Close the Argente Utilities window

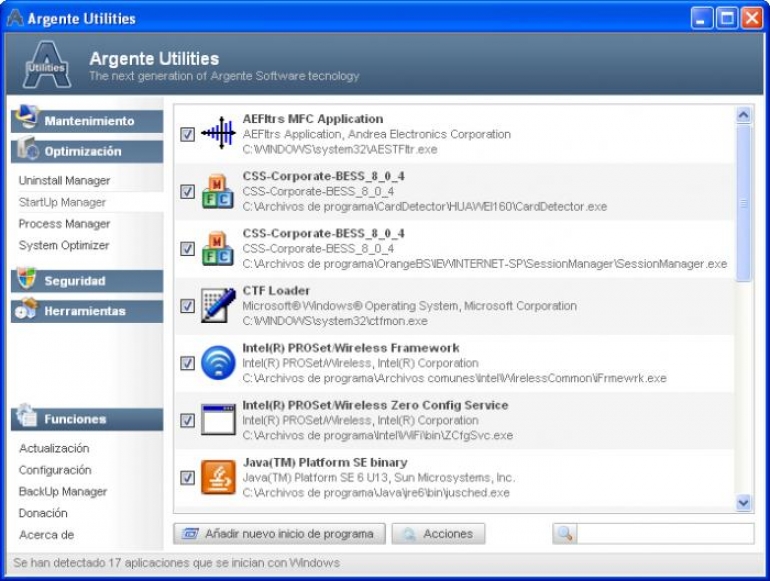pos(752,19)
